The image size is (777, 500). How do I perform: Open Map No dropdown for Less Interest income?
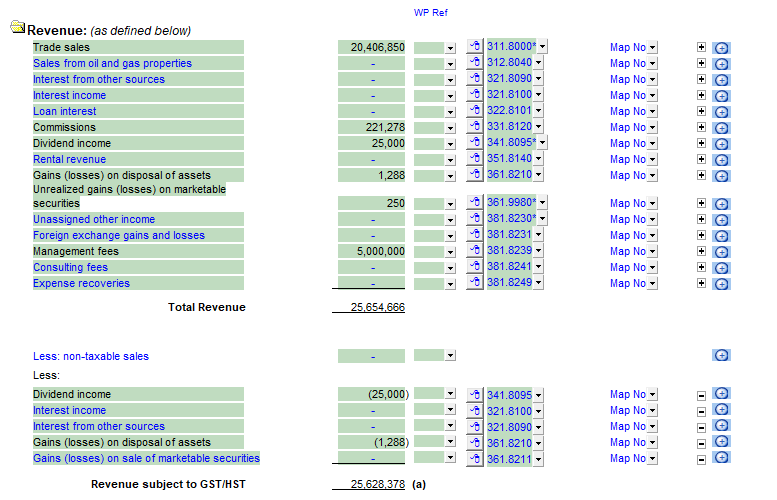click(x=653, y=411)
